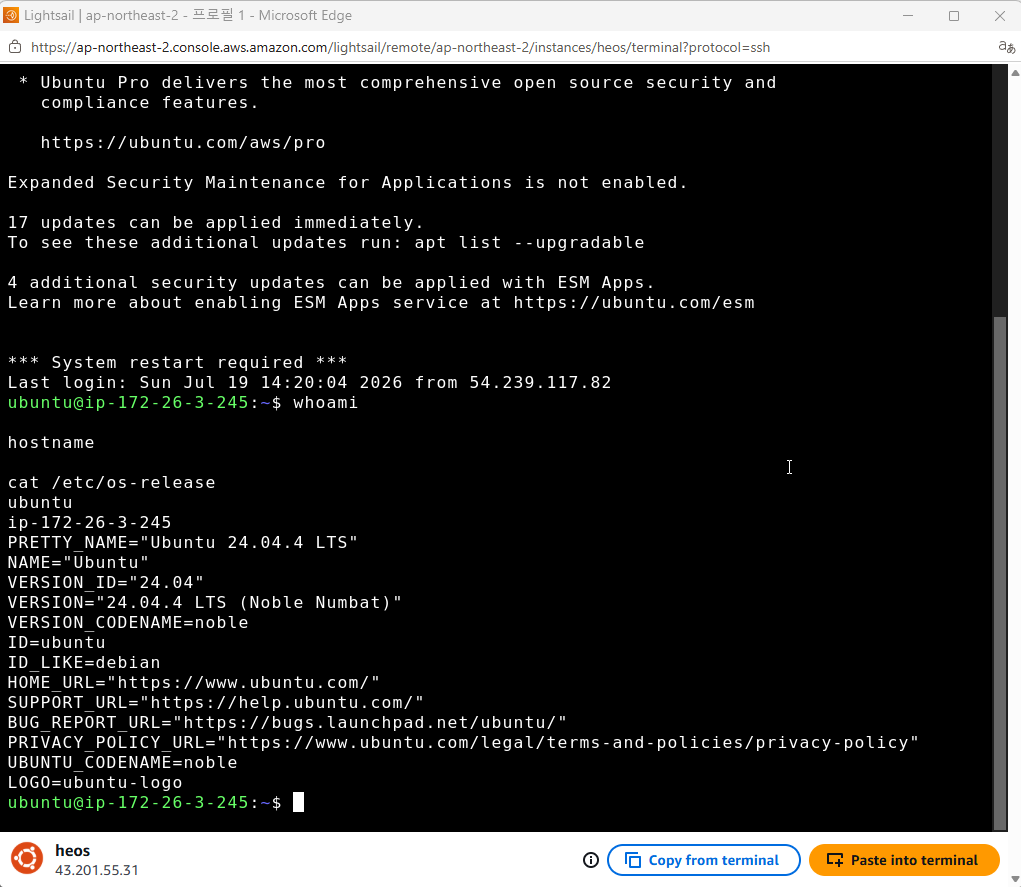The width and height of the screenshot is (1021, 887).
Task: Click the Copy from terminal button
Action: [703, 860]
